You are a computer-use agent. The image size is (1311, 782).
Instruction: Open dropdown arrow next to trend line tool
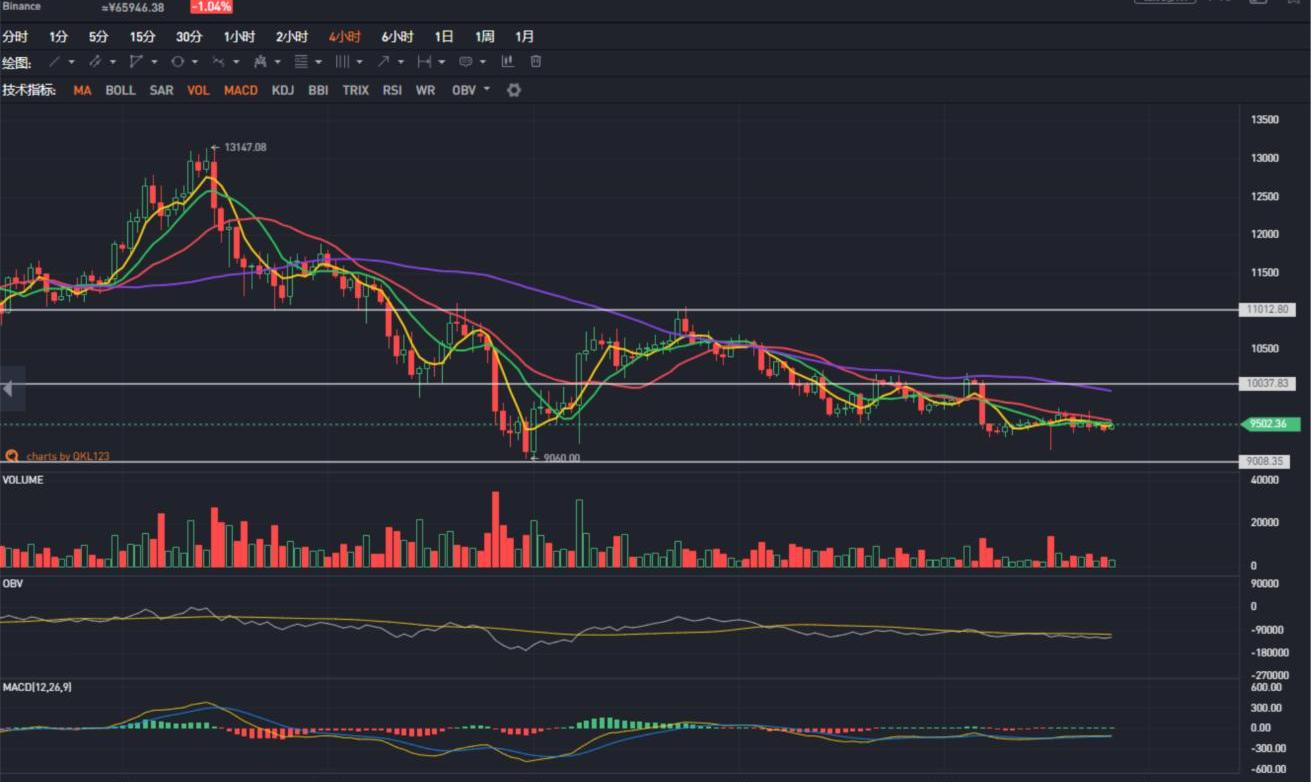click(72, 62)
